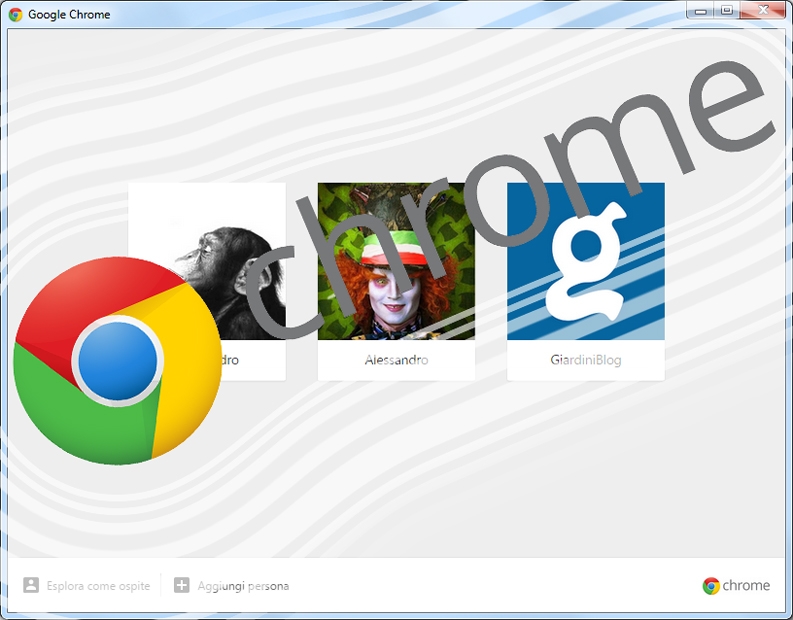Select the GiardiniBlog profile picture
This screenshot has width=793, height=620.
click(x=586, y=261)
